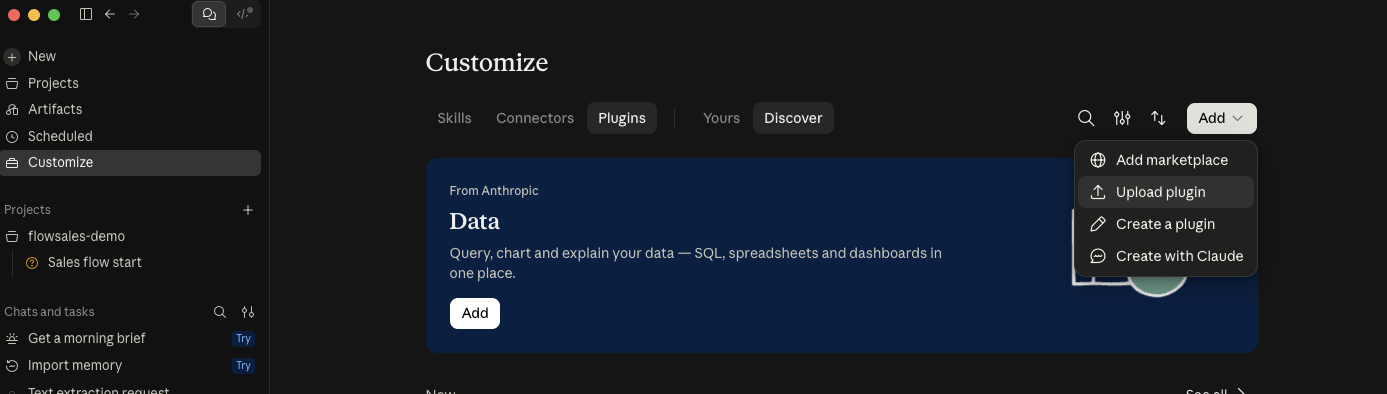Click the Projects folder icon in sidebar
The image size is (1387, 394).
tap(12, 83)
